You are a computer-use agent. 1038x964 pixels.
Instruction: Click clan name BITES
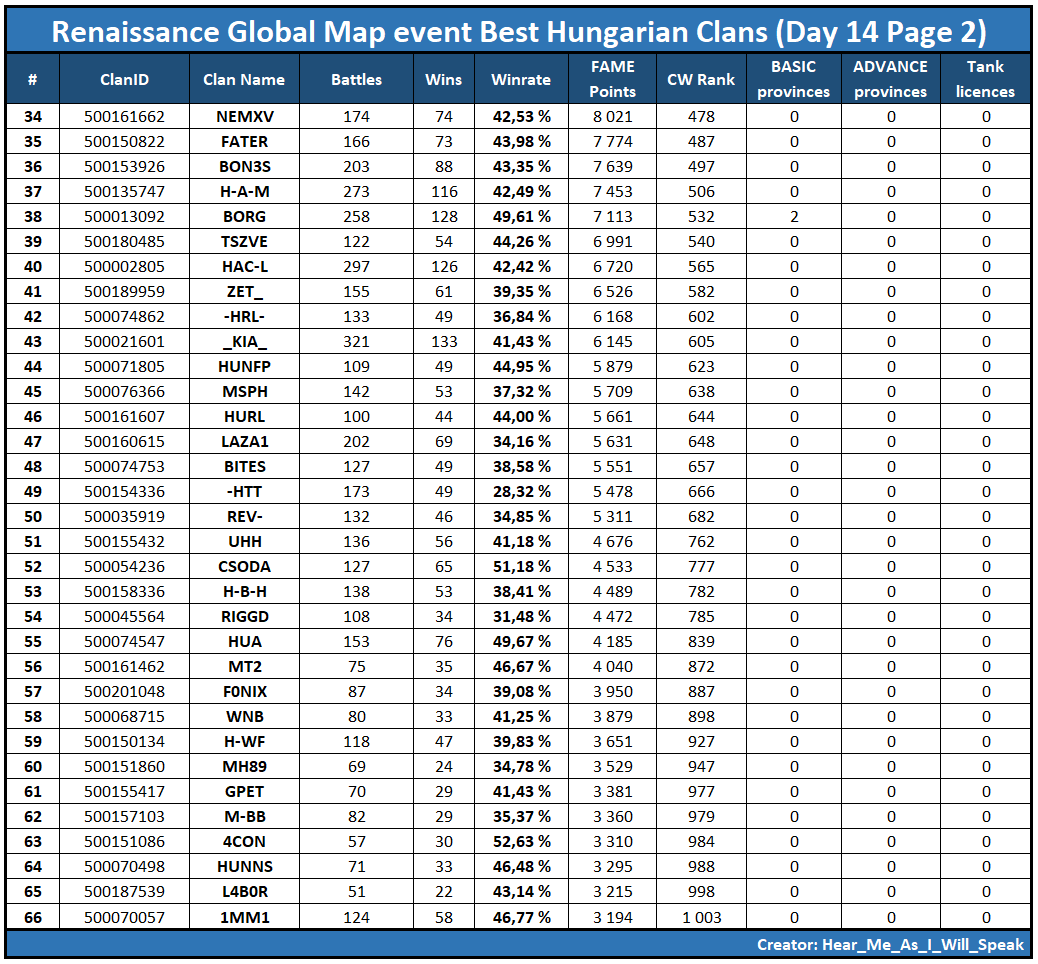(x=245, y=467)
